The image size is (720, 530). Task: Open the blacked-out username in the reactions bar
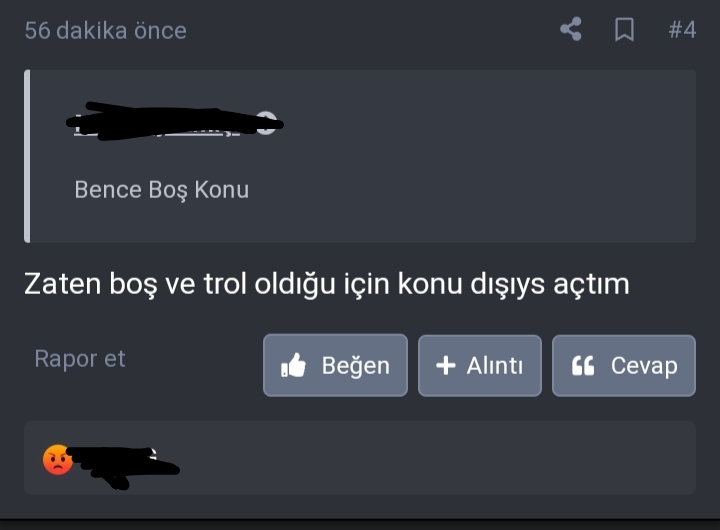[122, 464]
